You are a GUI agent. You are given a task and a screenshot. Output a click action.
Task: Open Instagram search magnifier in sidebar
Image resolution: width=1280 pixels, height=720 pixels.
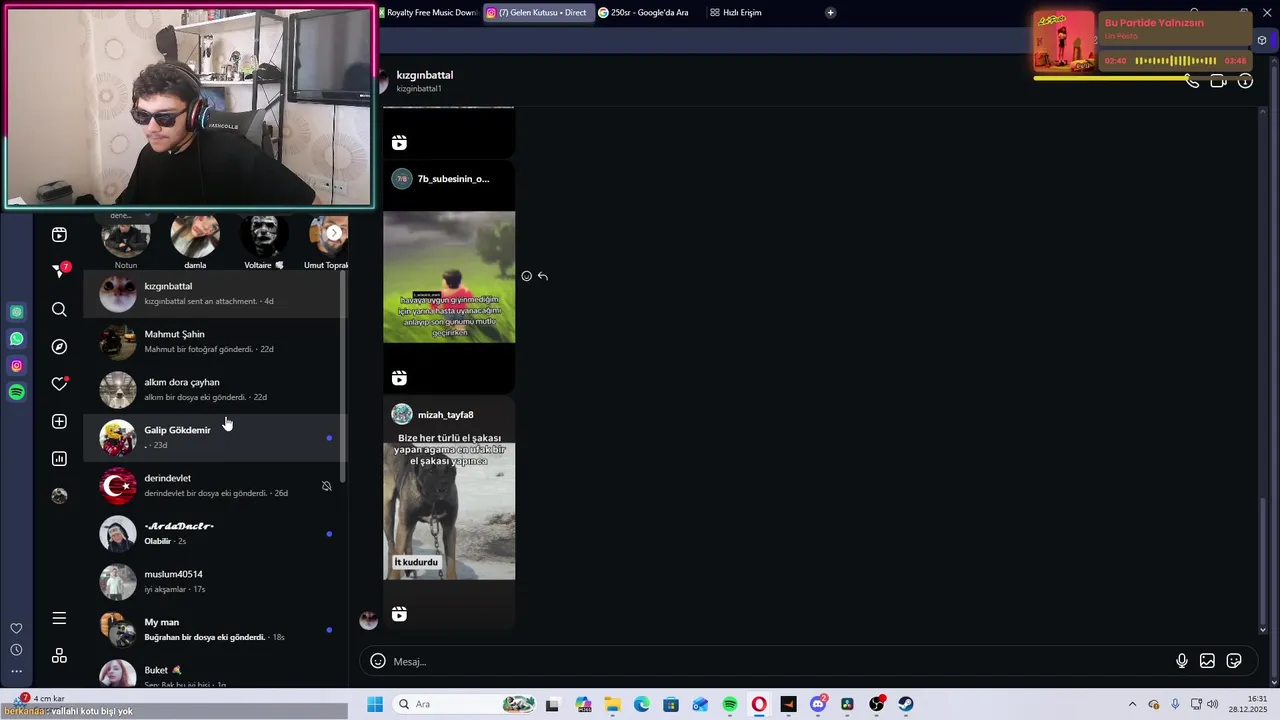[x=59, y=310]
